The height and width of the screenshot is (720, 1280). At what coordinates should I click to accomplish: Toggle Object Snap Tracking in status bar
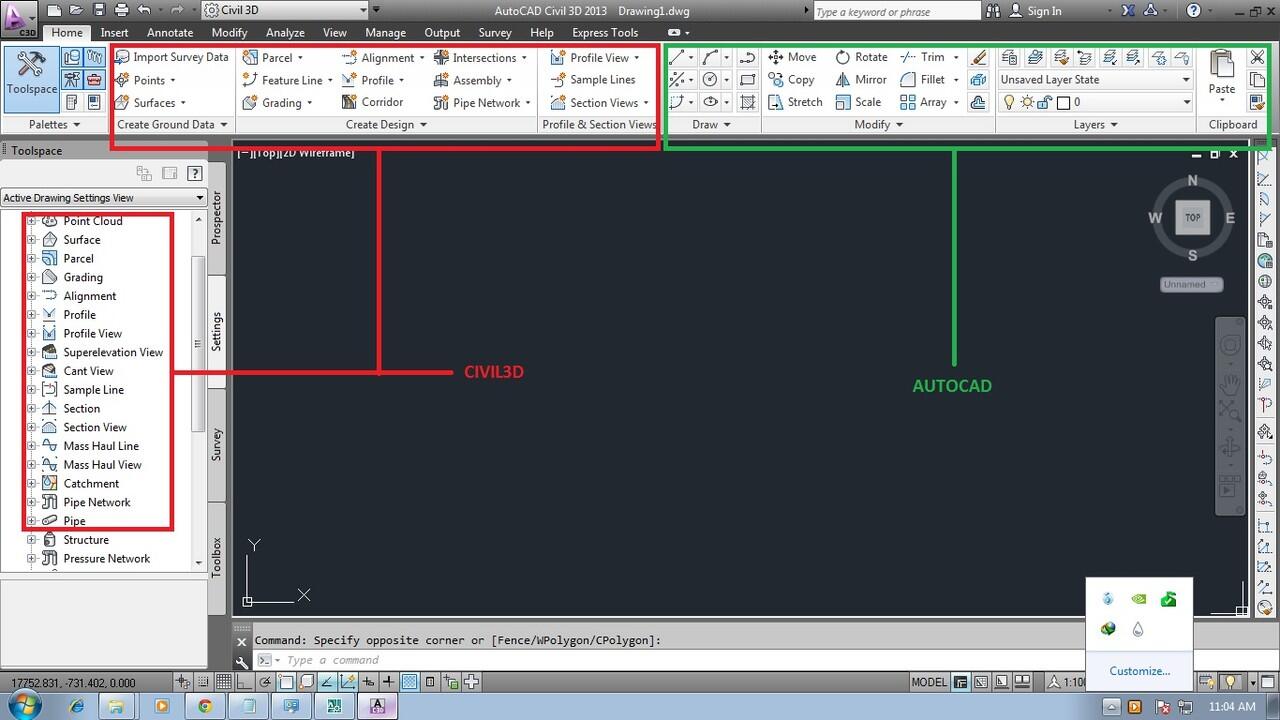point(328,682)
